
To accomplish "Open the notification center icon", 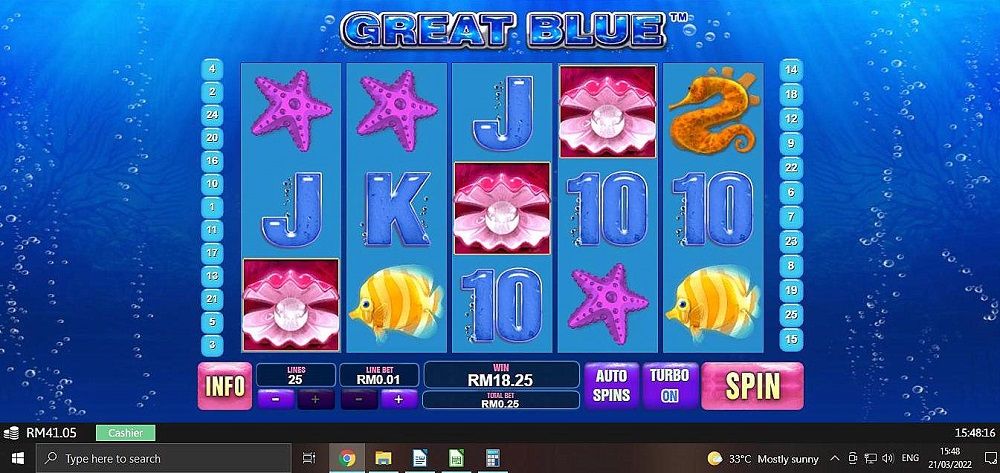I will (990, 458).
